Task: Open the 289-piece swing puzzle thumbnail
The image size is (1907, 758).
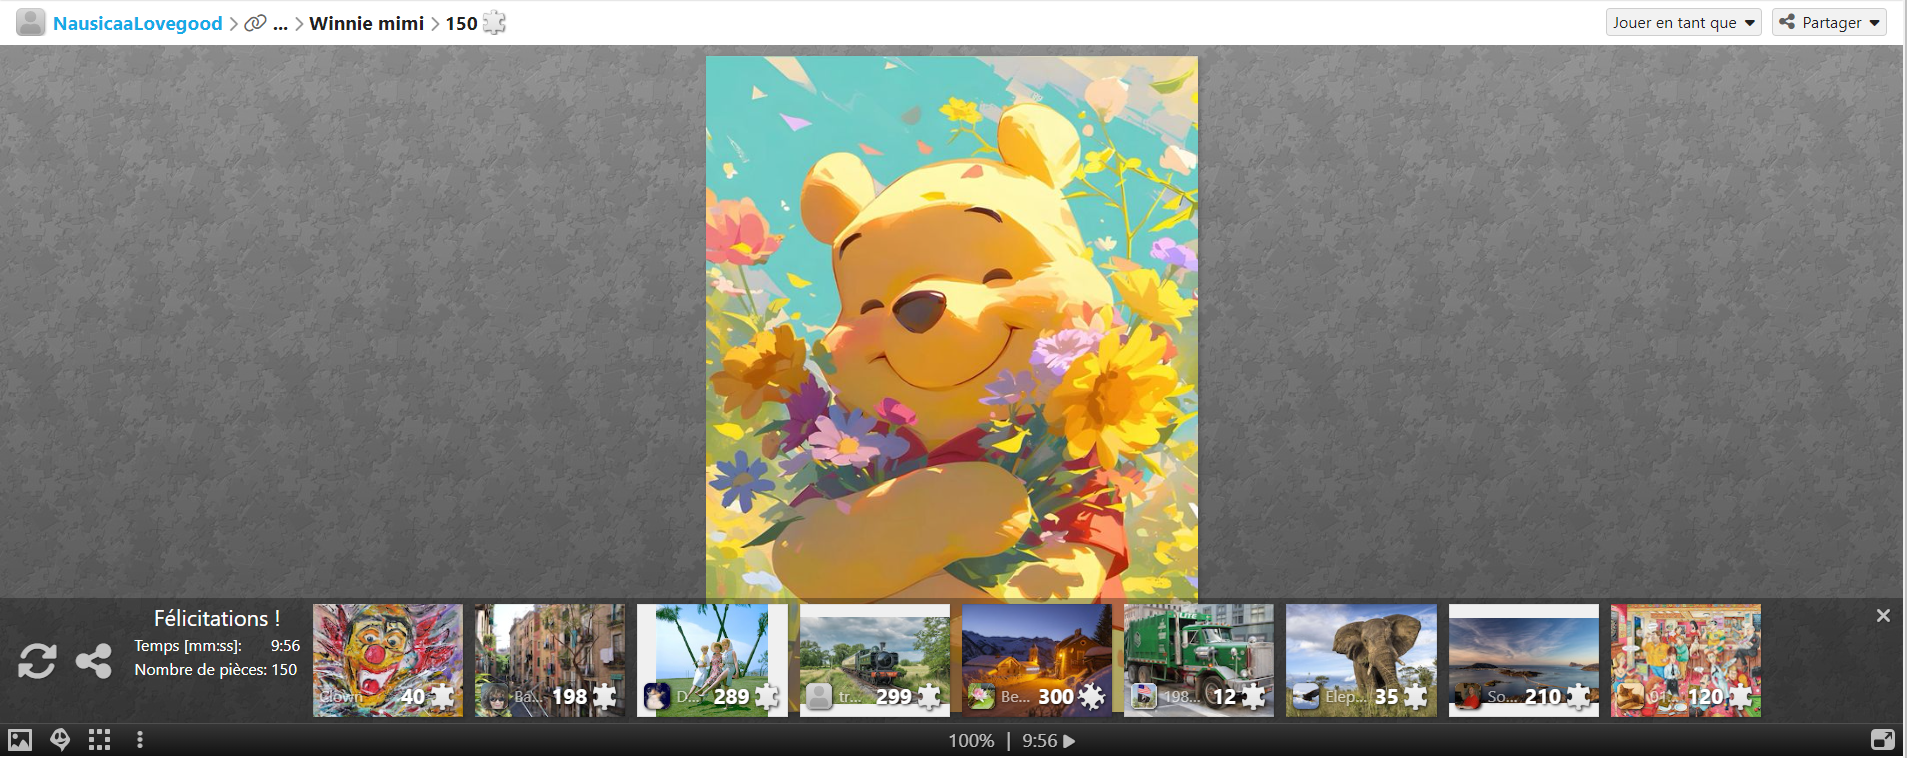Action: (712, 660)
